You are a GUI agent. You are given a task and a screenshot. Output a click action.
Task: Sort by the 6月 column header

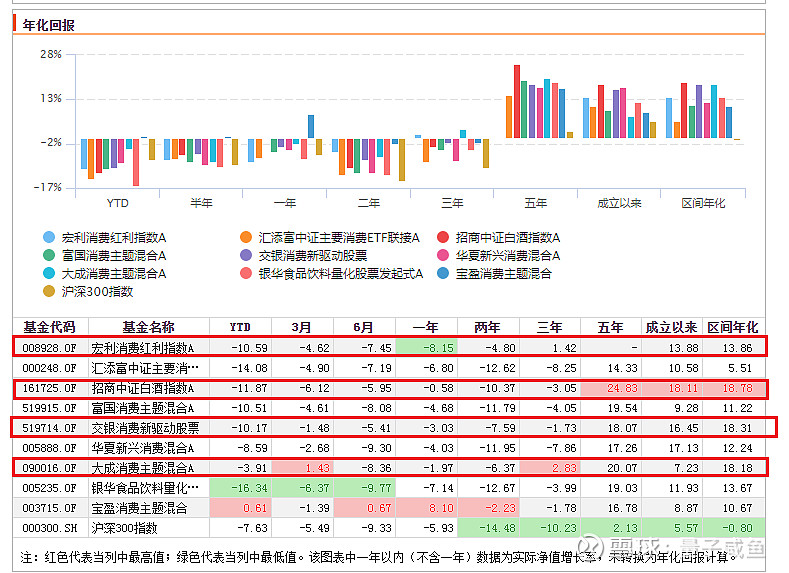pyautogui.click(x=364, y=328)
